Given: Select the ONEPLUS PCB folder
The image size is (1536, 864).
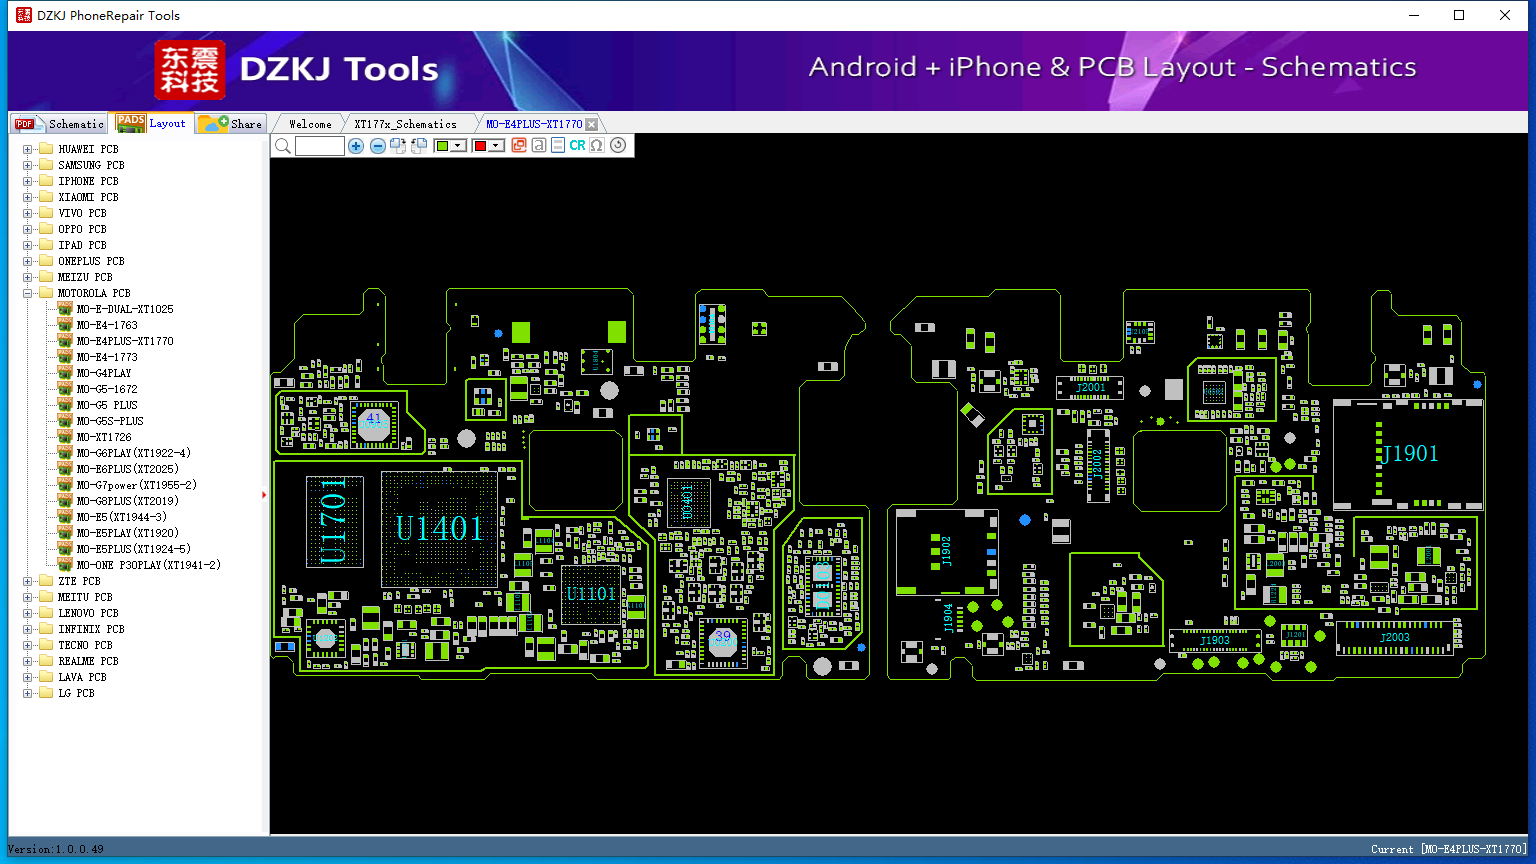Looking at the screenshot, I should 91,261.
